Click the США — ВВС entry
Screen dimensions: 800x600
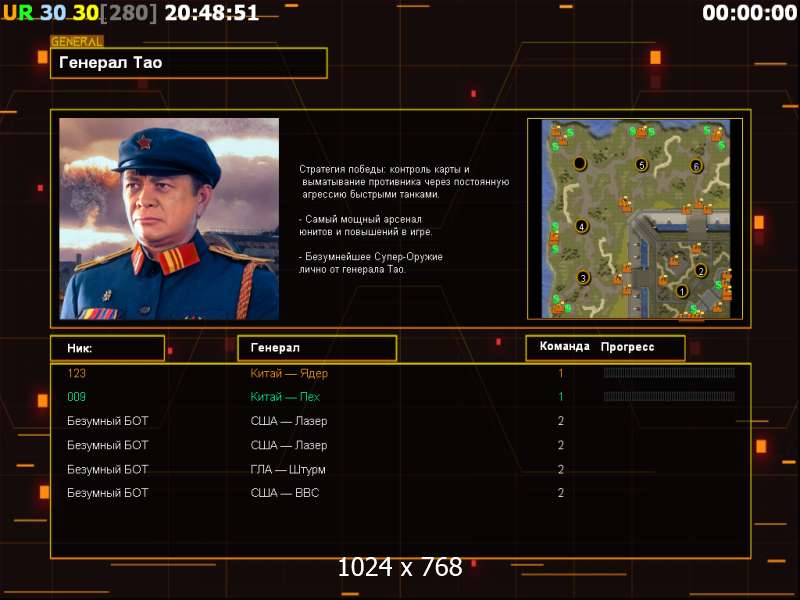285,493
